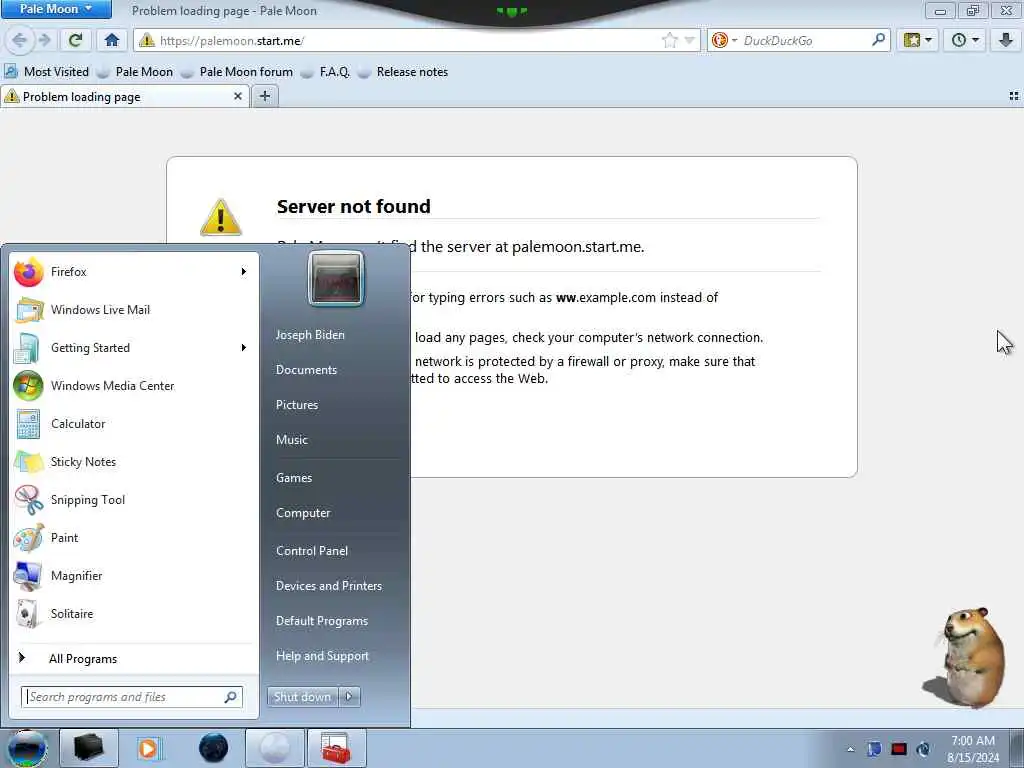Click the Pale Moon taskbar button
This screenshot has width=1024, height=768.
(x=275, y=748)
